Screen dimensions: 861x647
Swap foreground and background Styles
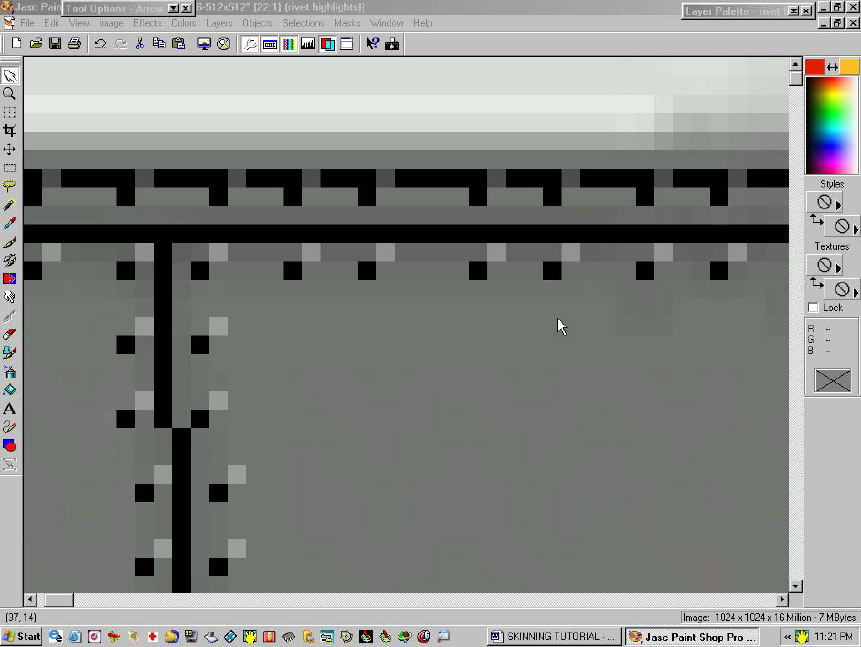point(817,221)
